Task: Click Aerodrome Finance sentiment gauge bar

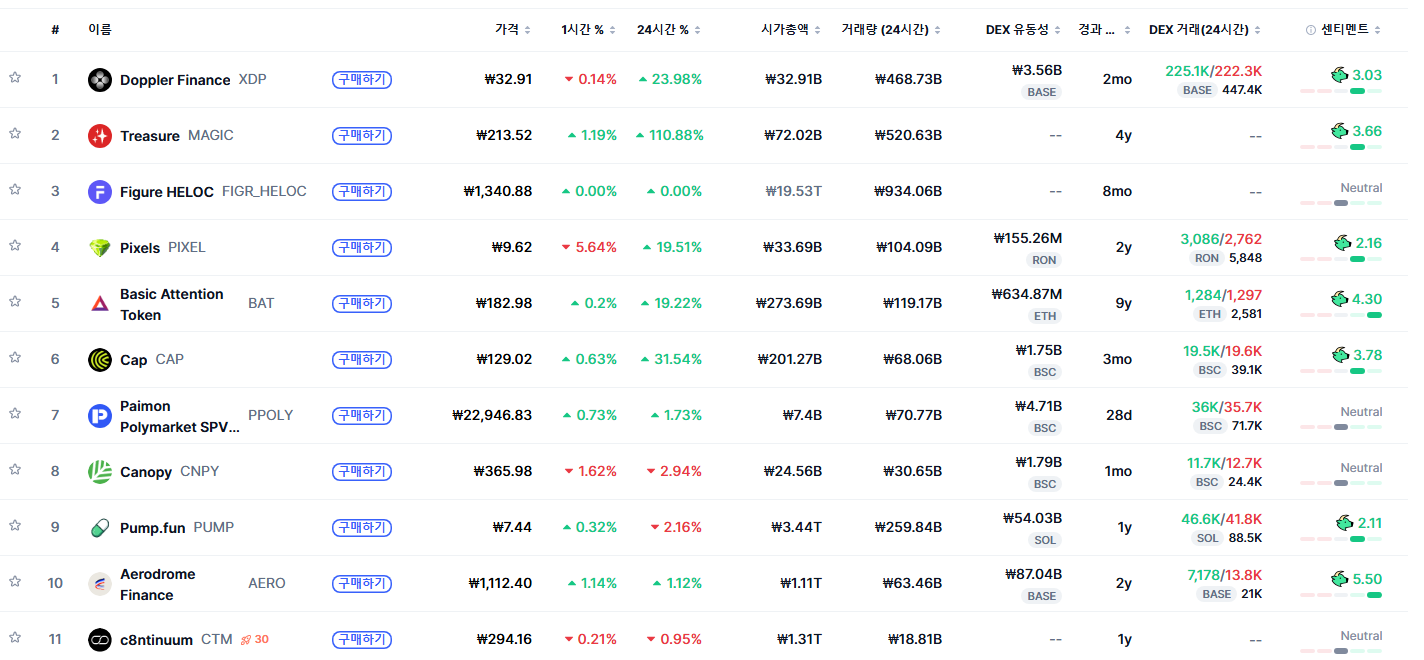Action: (x=1341, y=595)
